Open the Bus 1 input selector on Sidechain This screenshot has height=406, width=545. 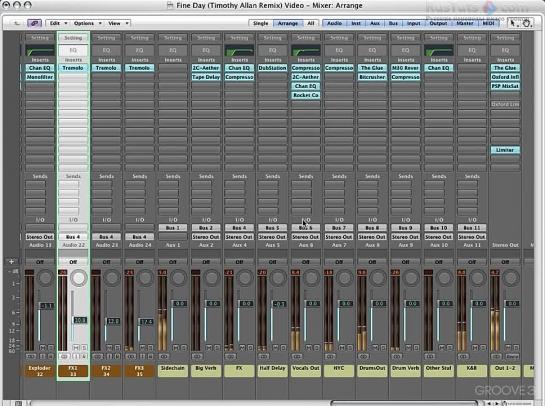pyautogui.click(x=173, y=228)
